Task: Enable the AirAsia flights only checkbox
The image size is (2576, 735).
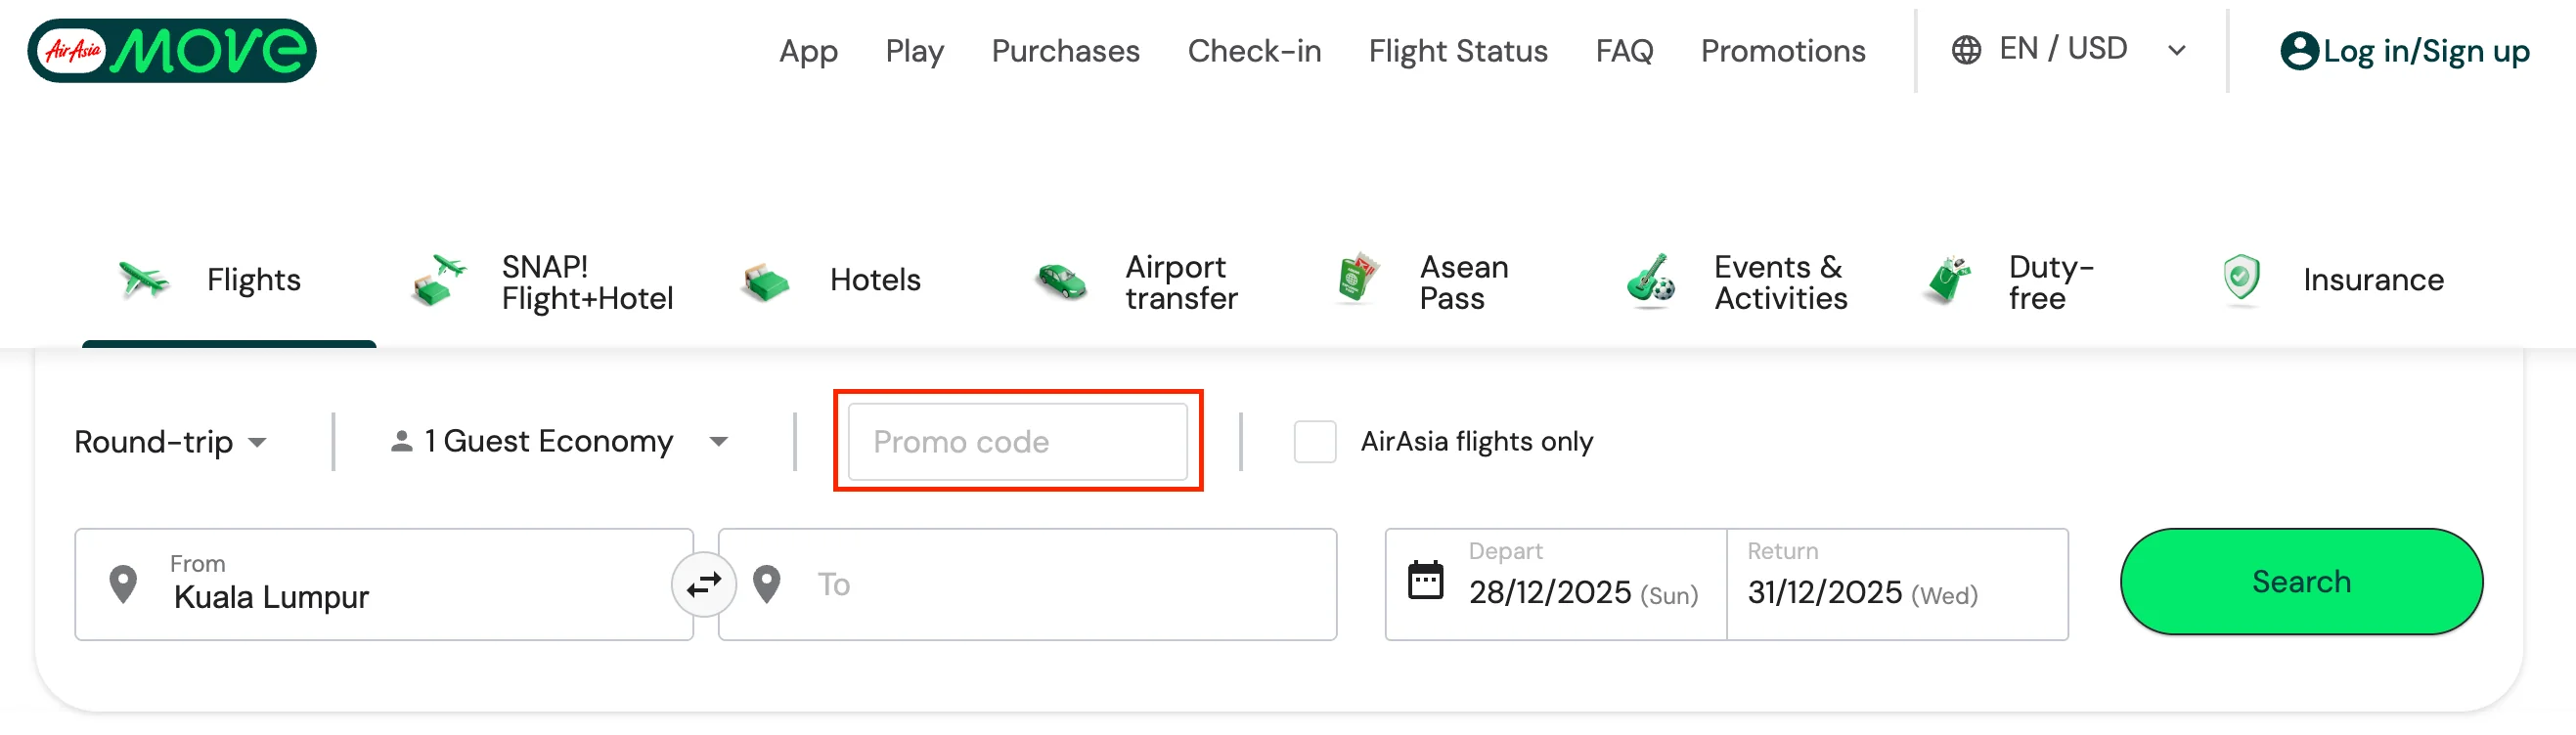Action: point(1314,441)
